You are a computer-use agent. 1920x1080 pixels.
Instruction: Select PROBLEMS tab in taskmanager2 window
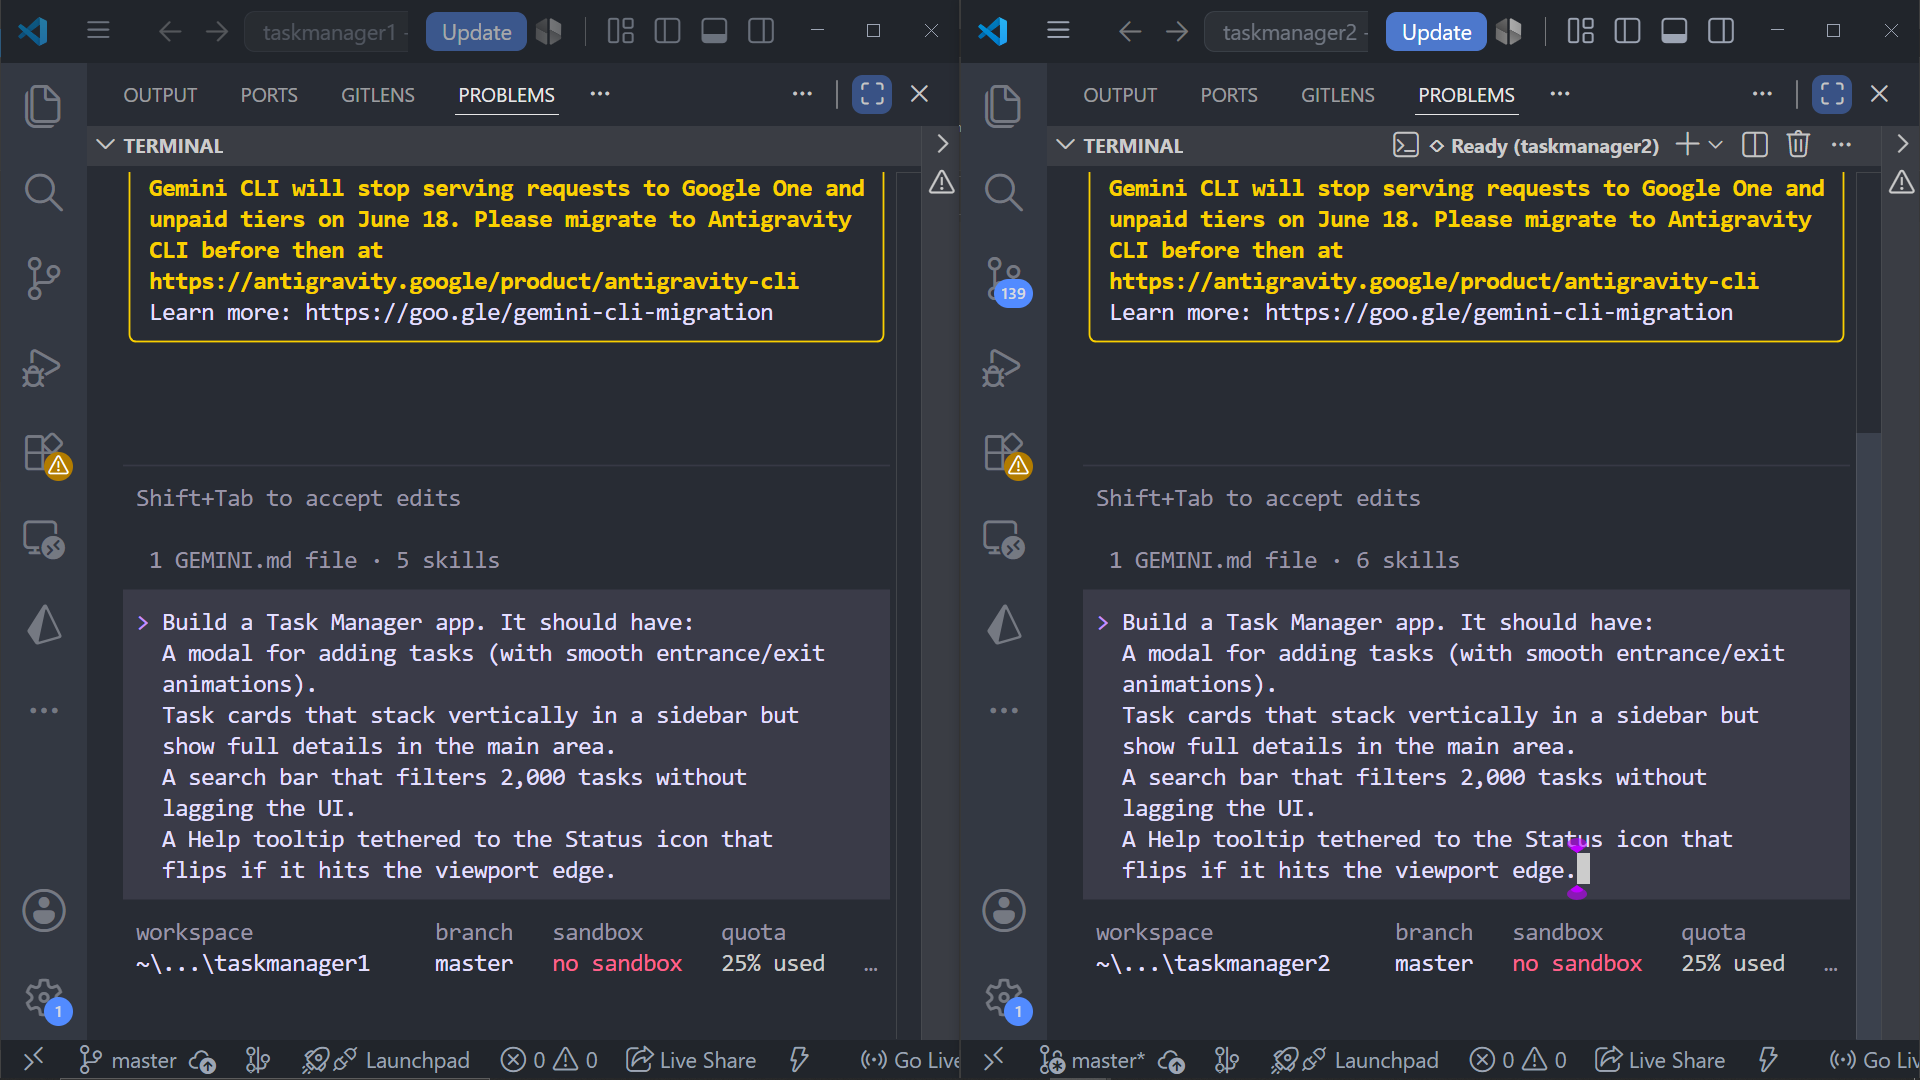point(1466,95)
